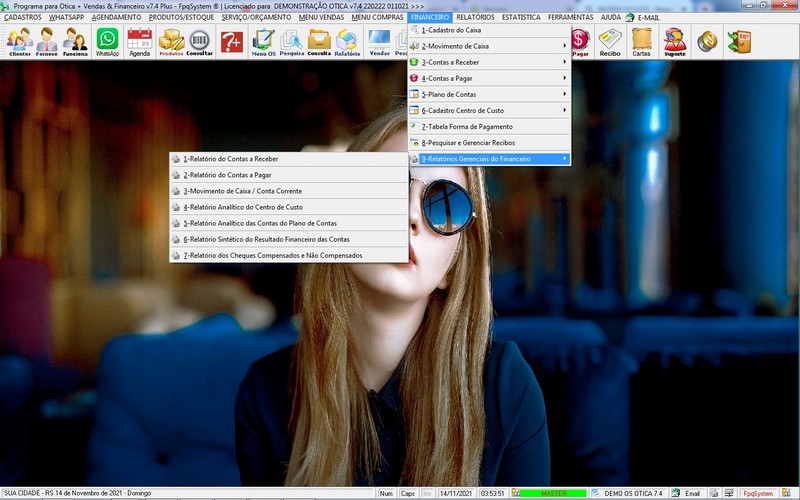Click the Produtos boxes icon
The width and height of the screenshot is (800, 500).
[x=172, y=42]
